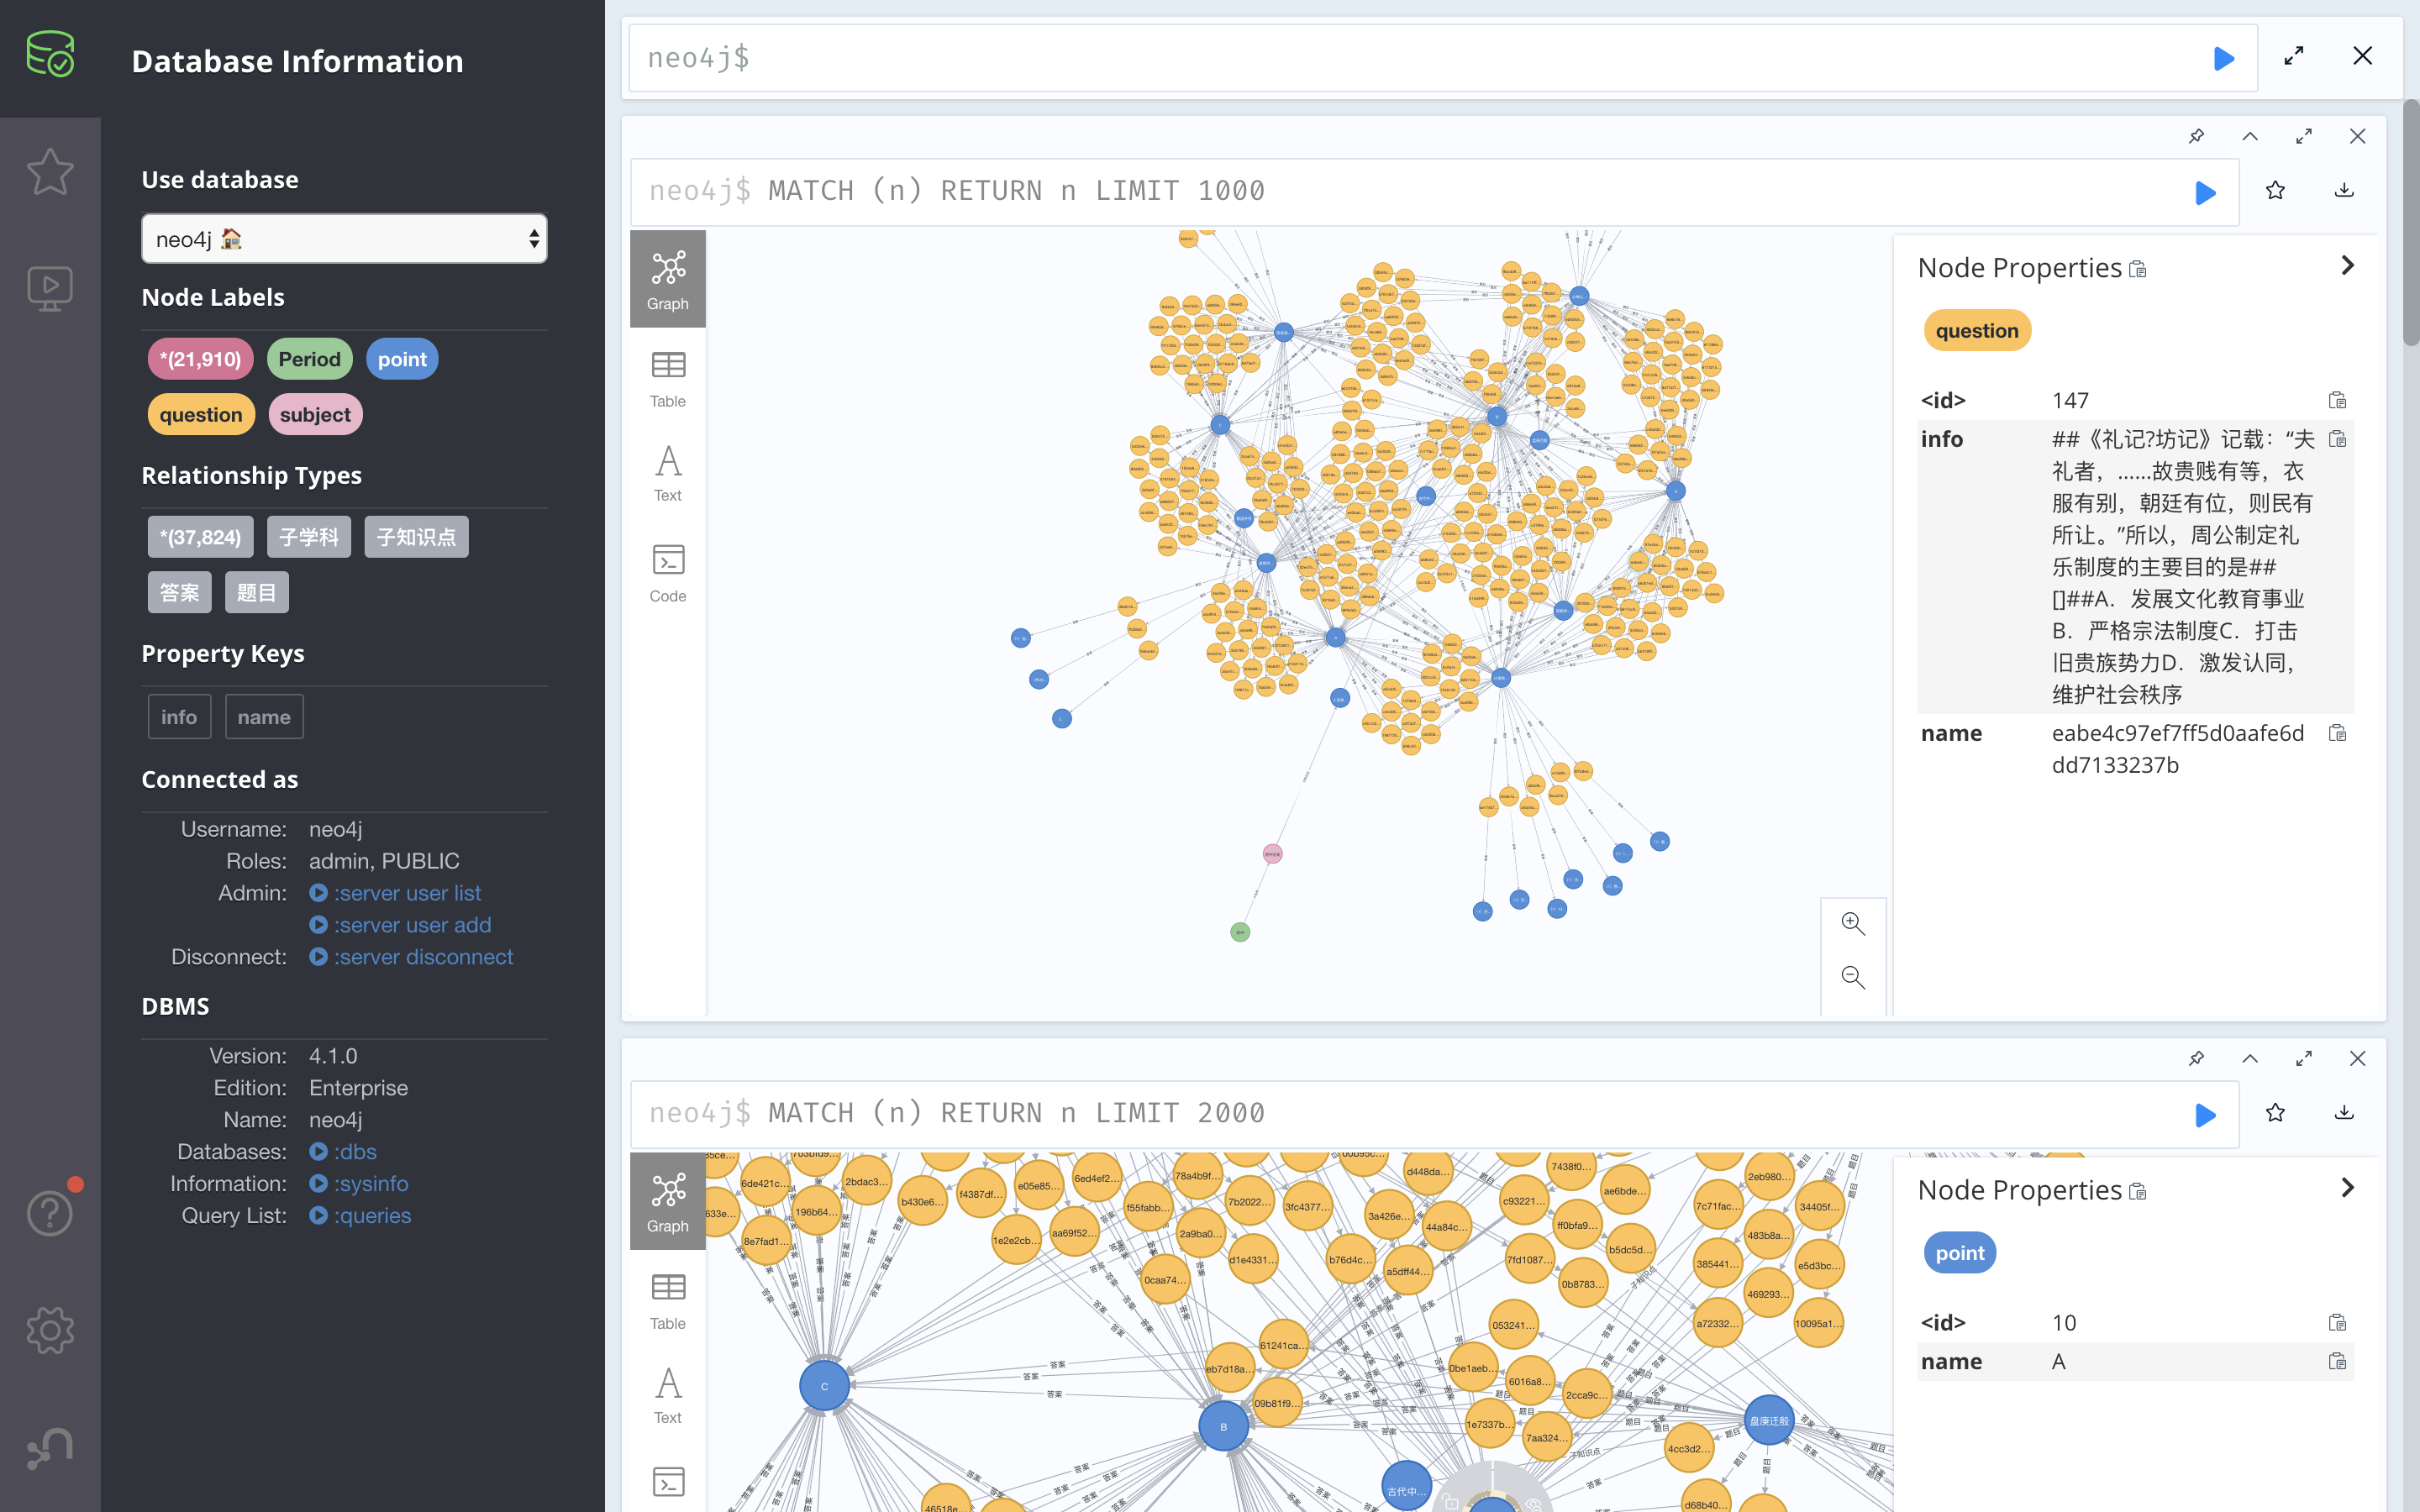Screen dimensions: 2420x1512
Task: Download the MATCH query result
Action: click(2344, 191)
